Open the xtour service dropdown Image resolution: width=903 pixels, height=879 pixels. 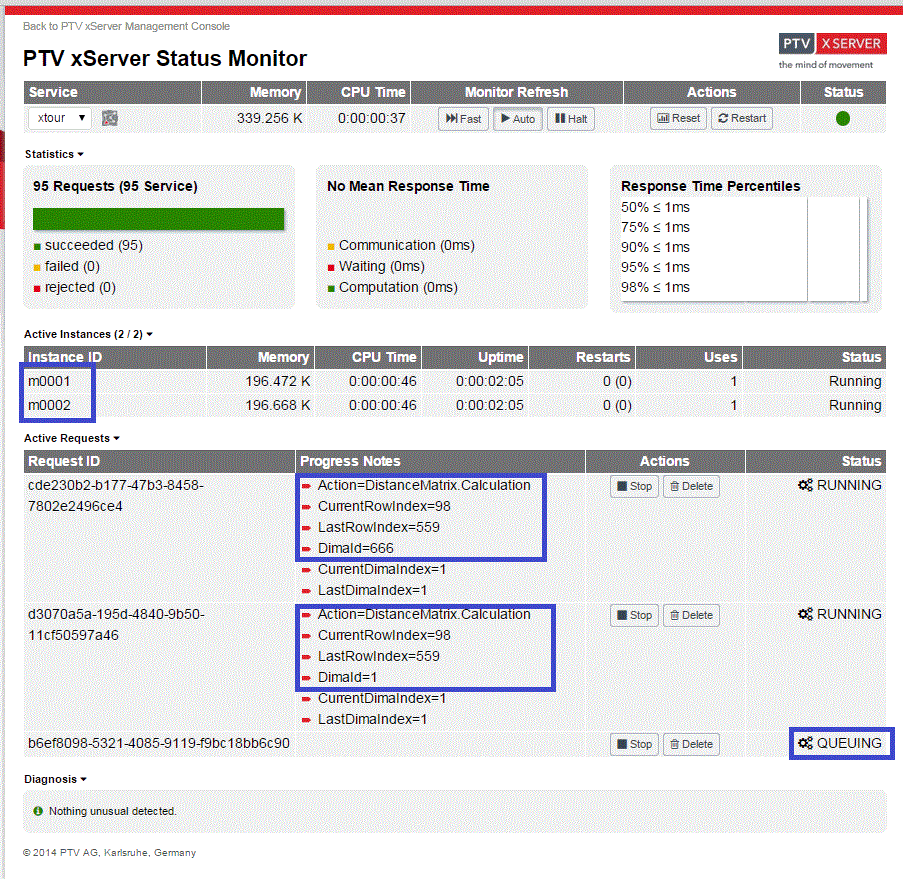[x=59, y=118]
